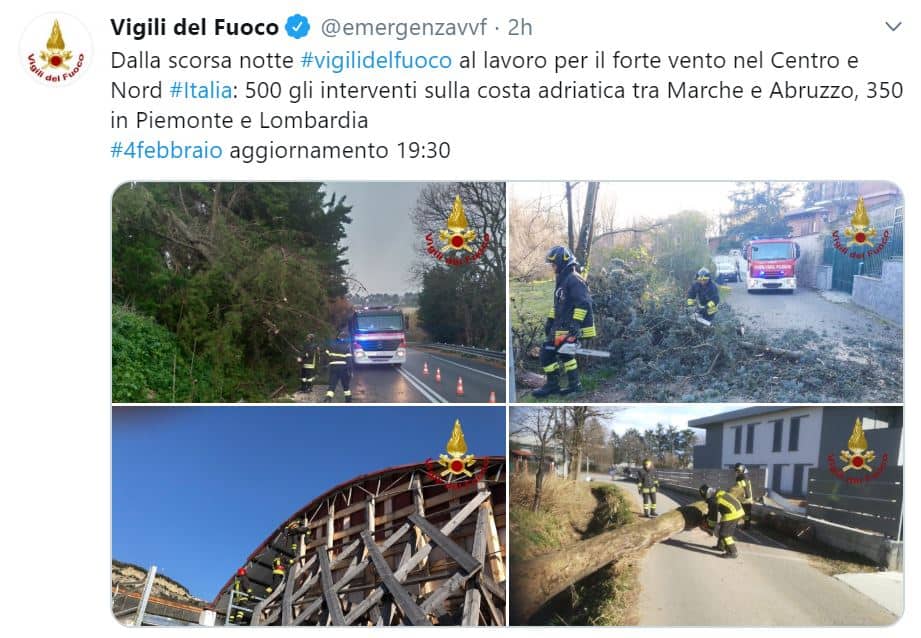This screenshot has width=921, height=638.
Task: Click the blue verified badge icon
Action: [x=297, y=27]
